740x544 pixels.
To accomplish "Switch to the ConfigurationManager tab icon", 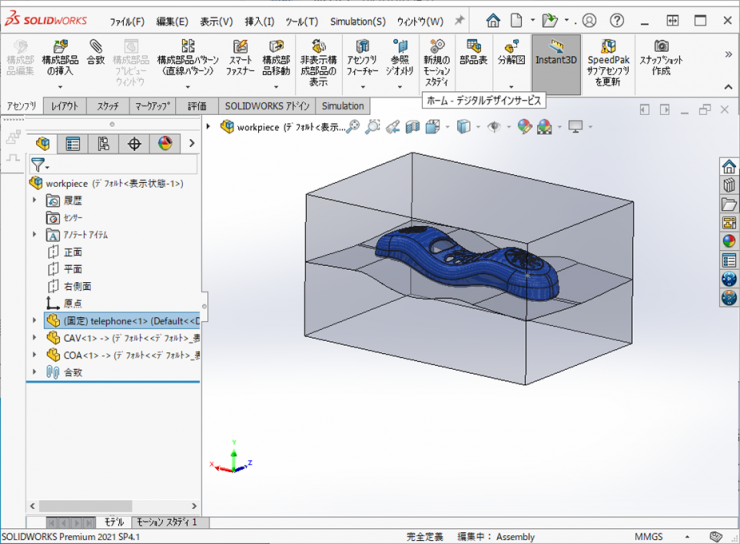I will click(x=103, y=144).
